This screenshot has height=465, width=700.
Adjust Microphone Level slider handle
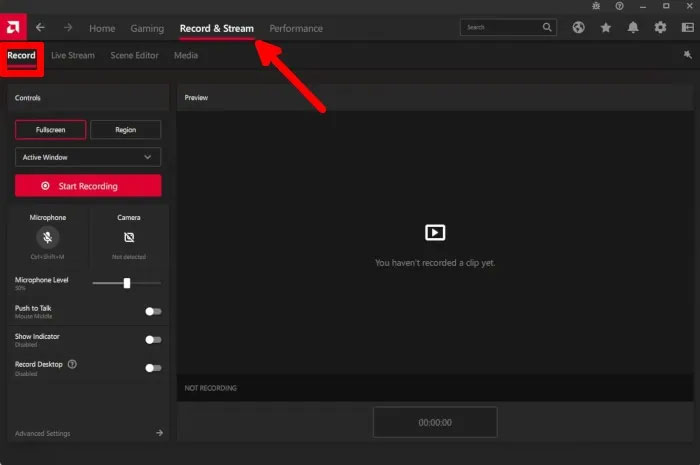click(x=127, y=283)
